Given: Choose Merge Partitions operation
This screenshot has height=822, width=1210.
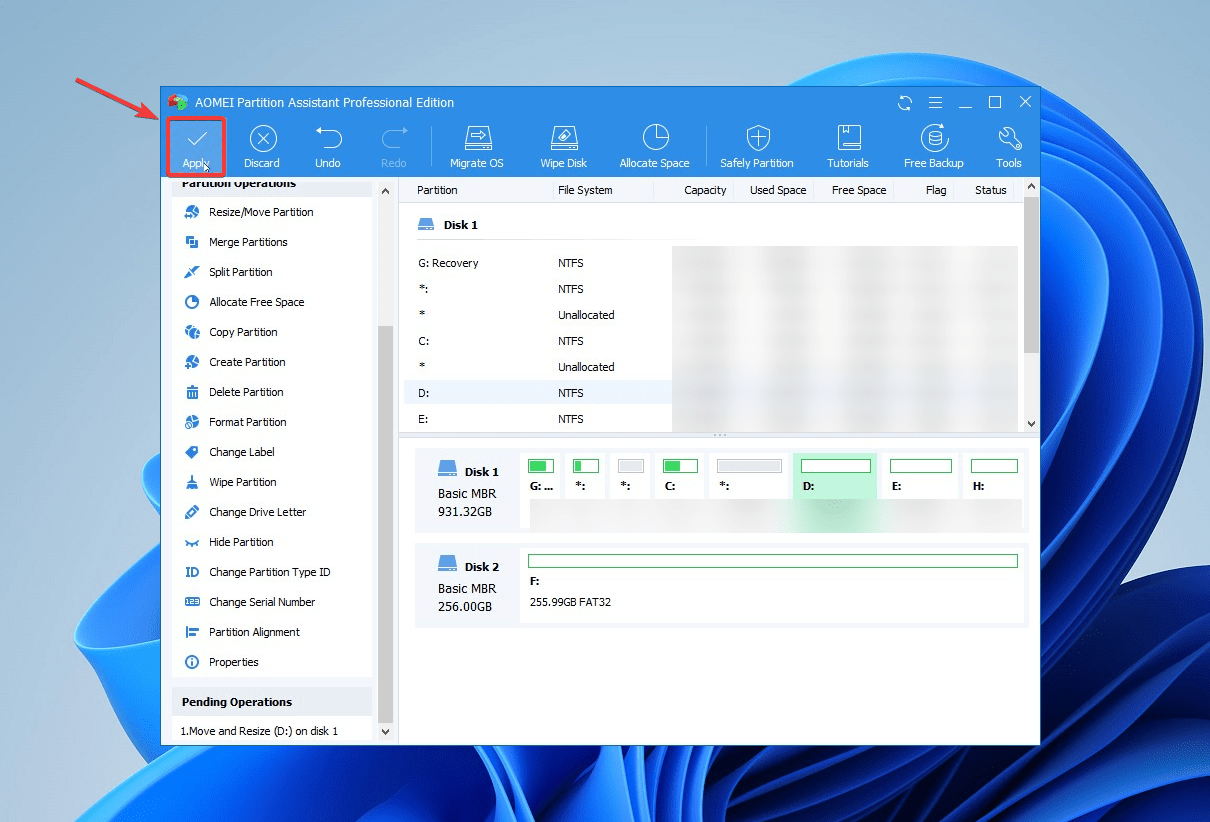Looking at the screenshot, I should tap(248, 242).
